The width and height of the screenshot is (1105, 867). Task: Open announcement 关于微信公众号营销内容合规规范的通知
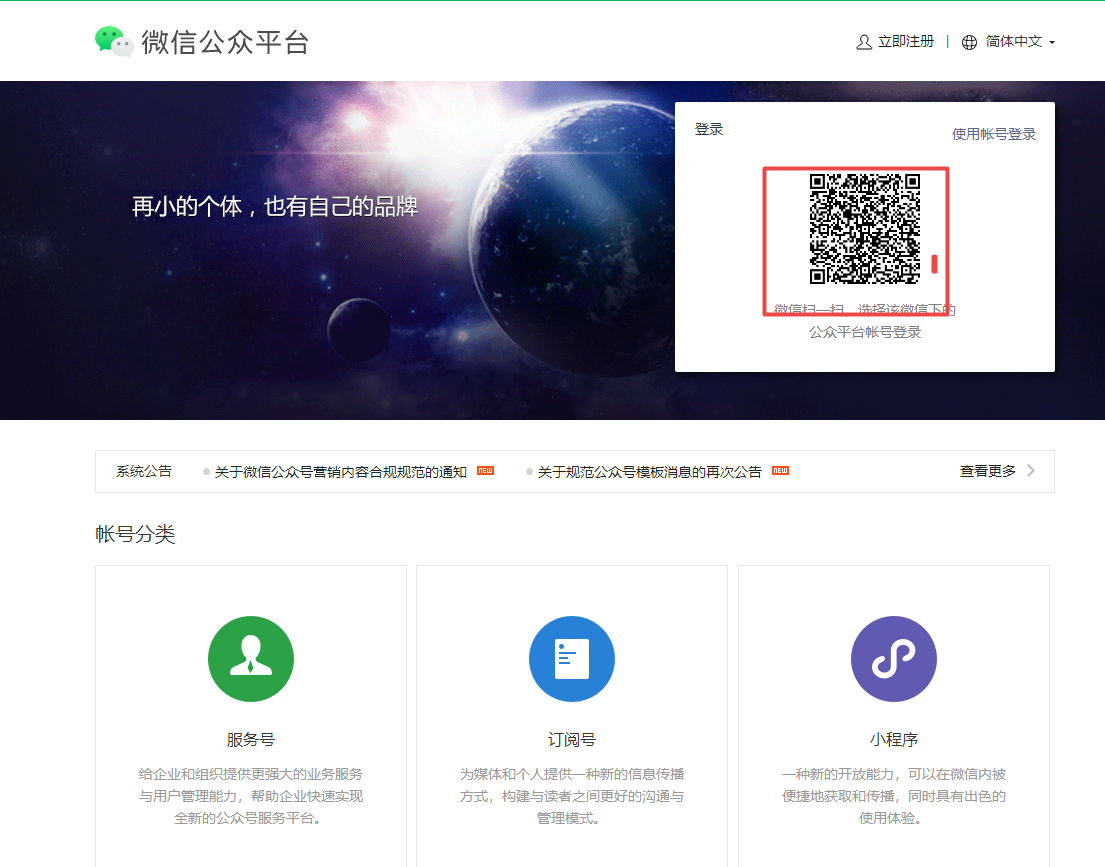coord(340,472)
